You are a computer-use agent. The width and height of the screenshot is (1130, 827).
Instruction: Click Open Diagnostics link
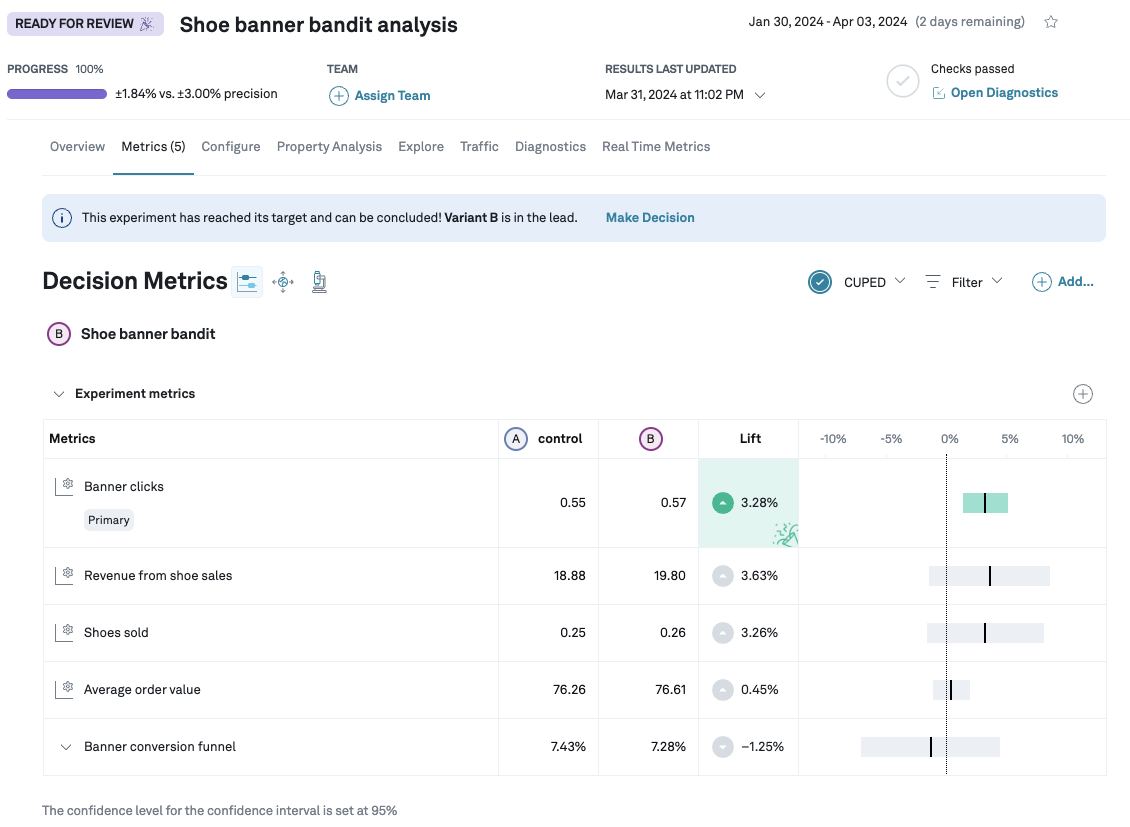tap(1004, 93)
